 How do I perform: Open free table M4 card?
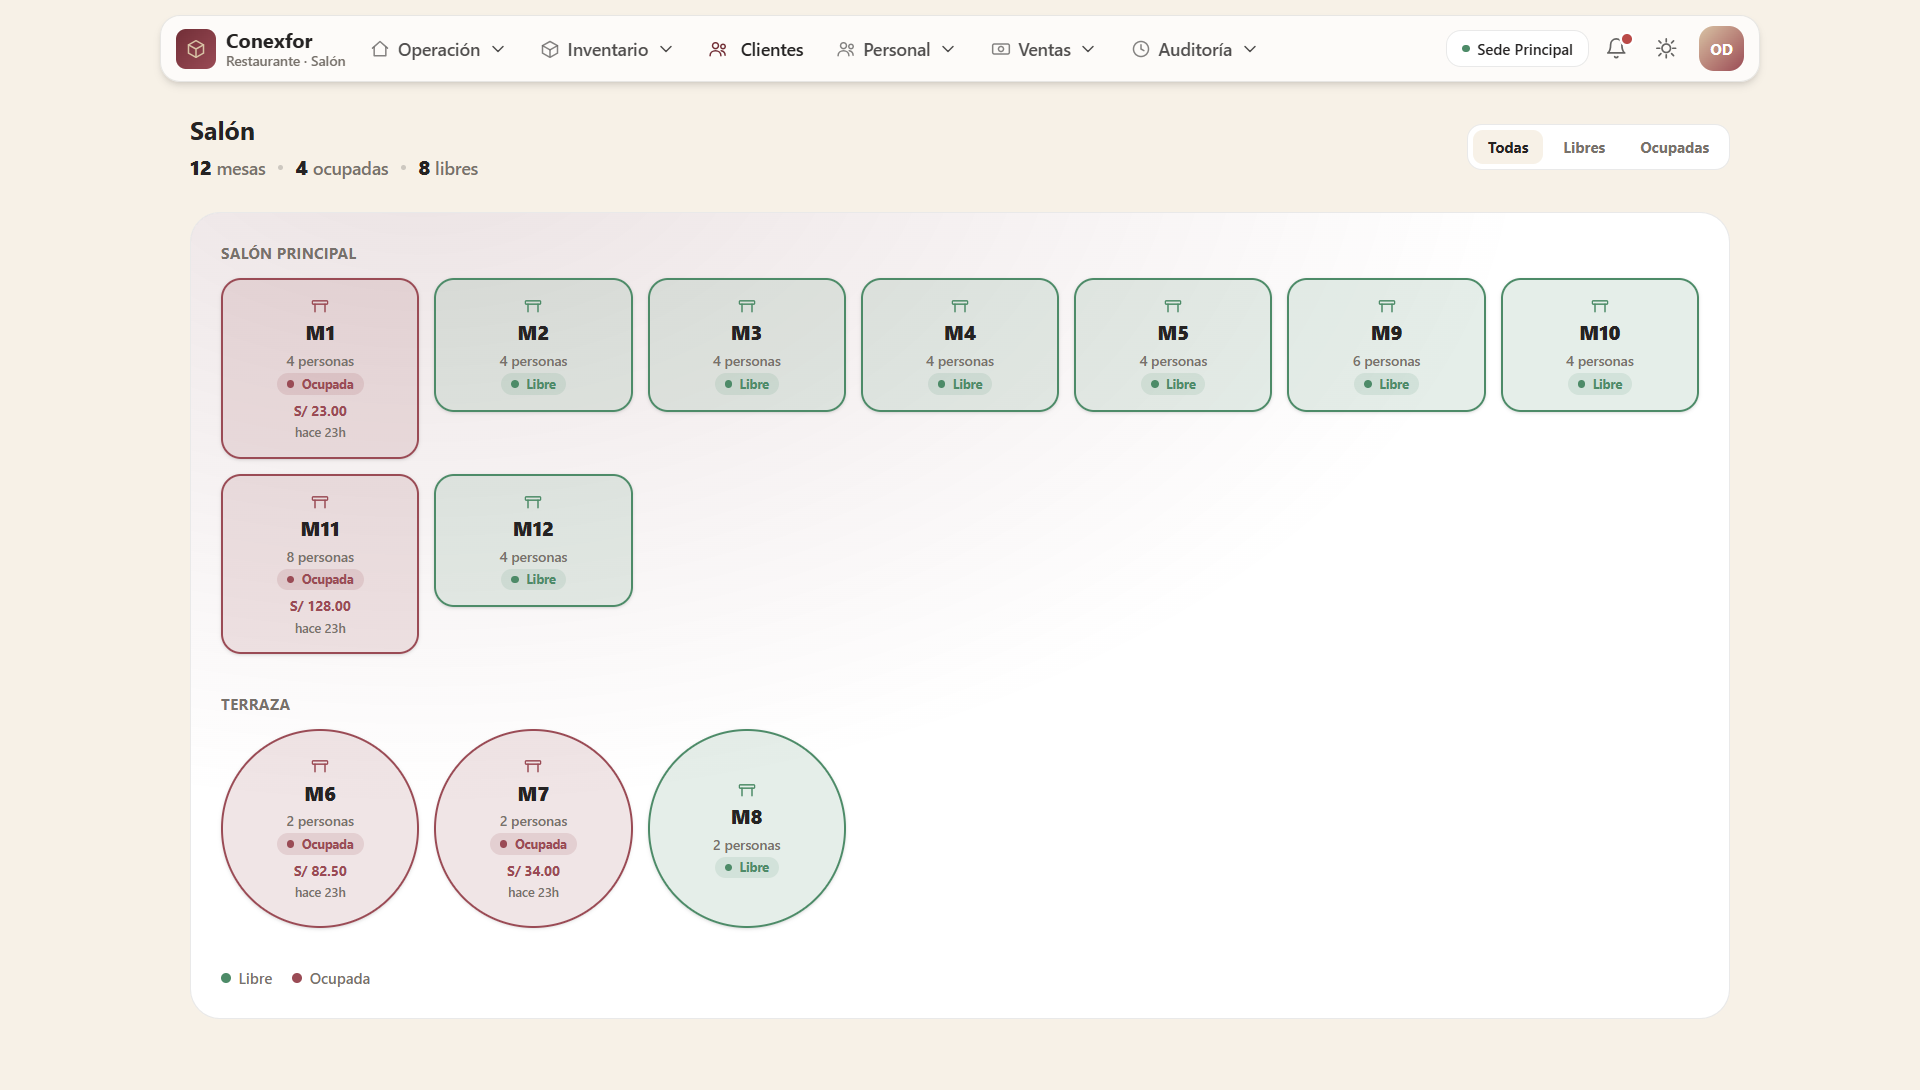960,345
